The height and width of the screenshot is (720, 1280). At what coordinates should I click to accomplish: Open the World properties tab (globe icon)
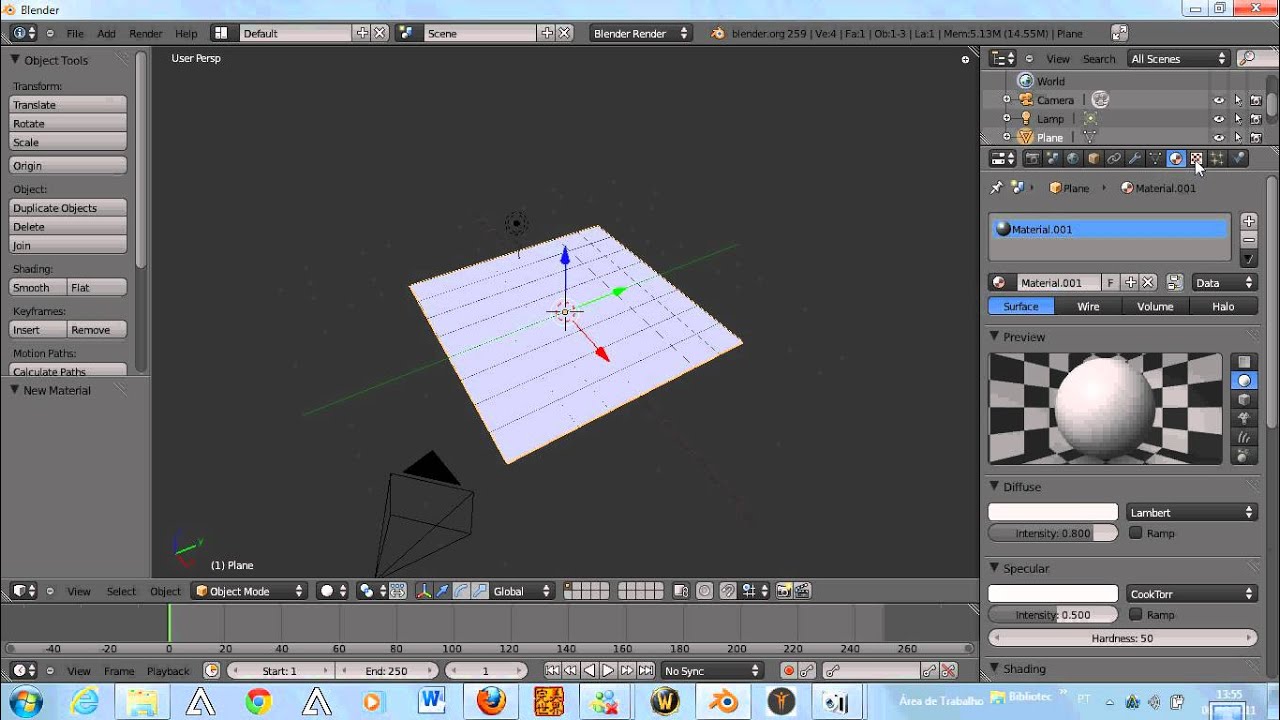[1073, 158]
